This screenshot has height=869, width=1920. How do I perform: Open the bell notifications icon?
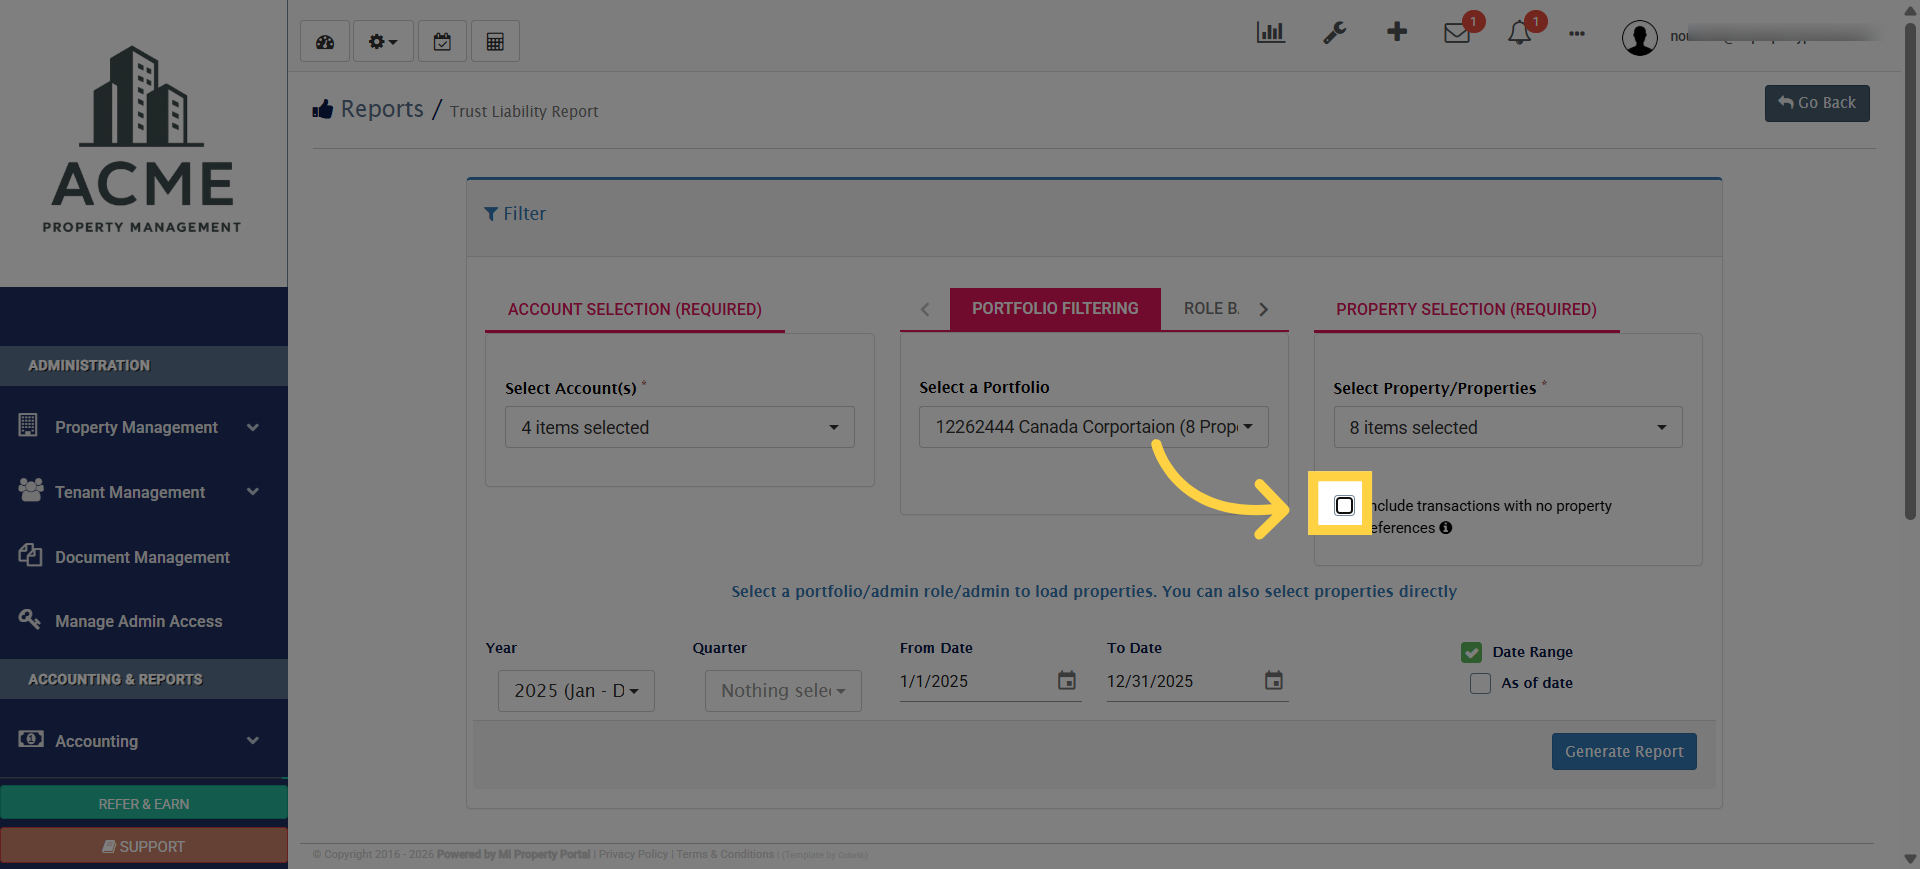coord(1519,33)
